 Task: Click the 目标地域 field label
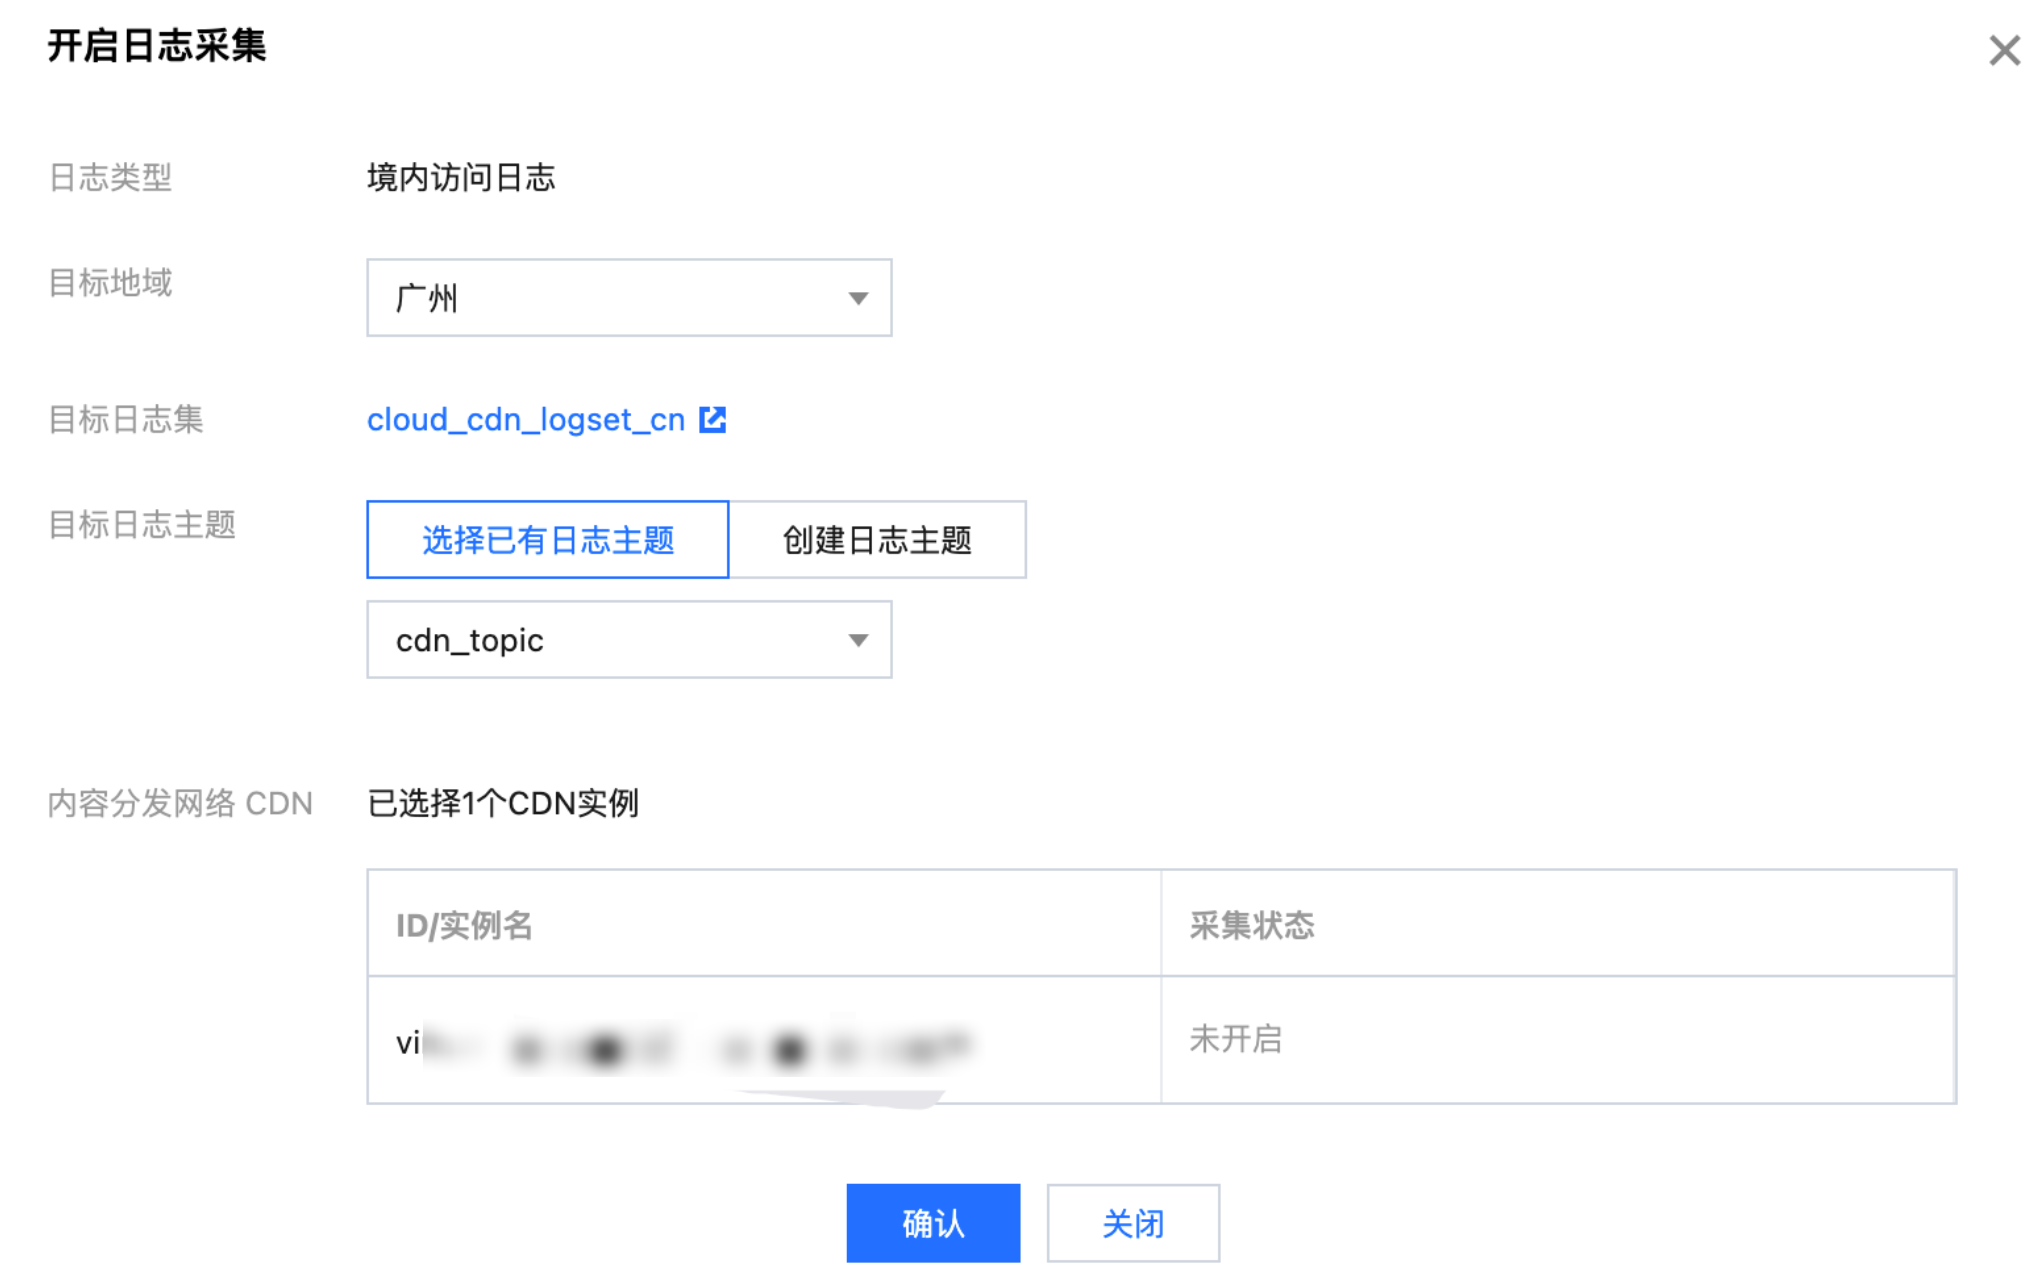tap(110, 283)
